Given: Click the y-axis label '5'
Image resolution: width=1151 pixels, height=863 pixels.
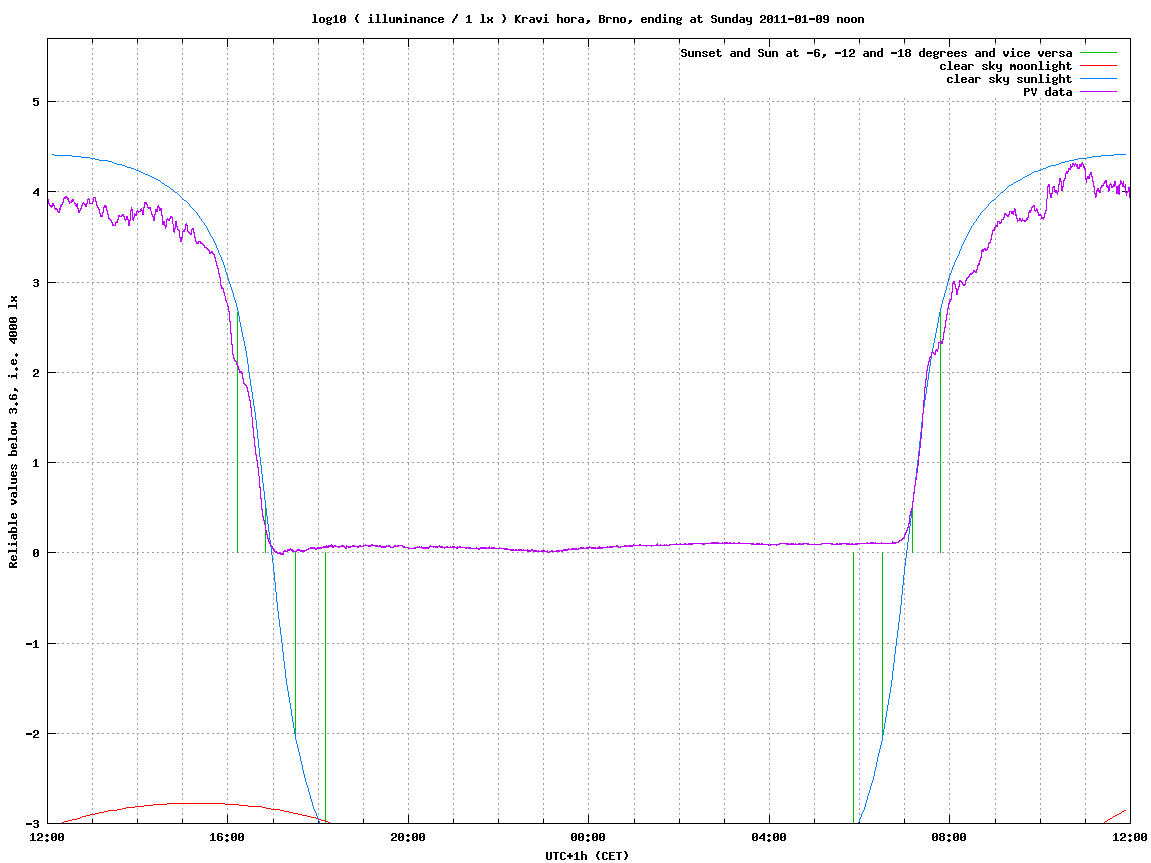Looking at the screenshot, I should [35, 102].
